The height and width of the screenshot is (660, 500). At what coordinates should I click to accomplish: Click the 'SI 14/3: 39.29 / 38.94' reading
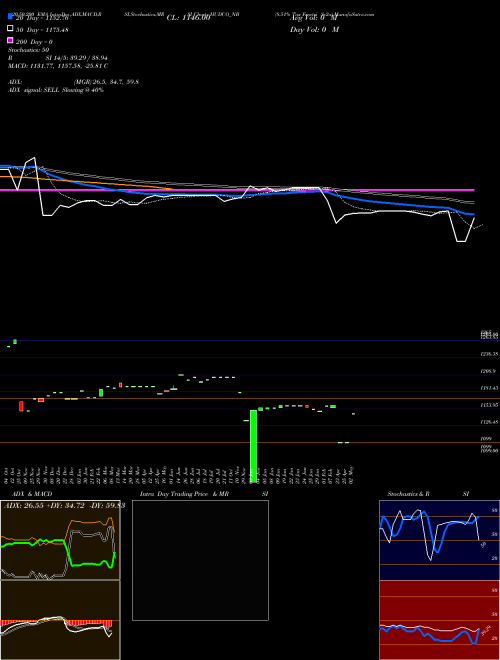tap(76, 58)
